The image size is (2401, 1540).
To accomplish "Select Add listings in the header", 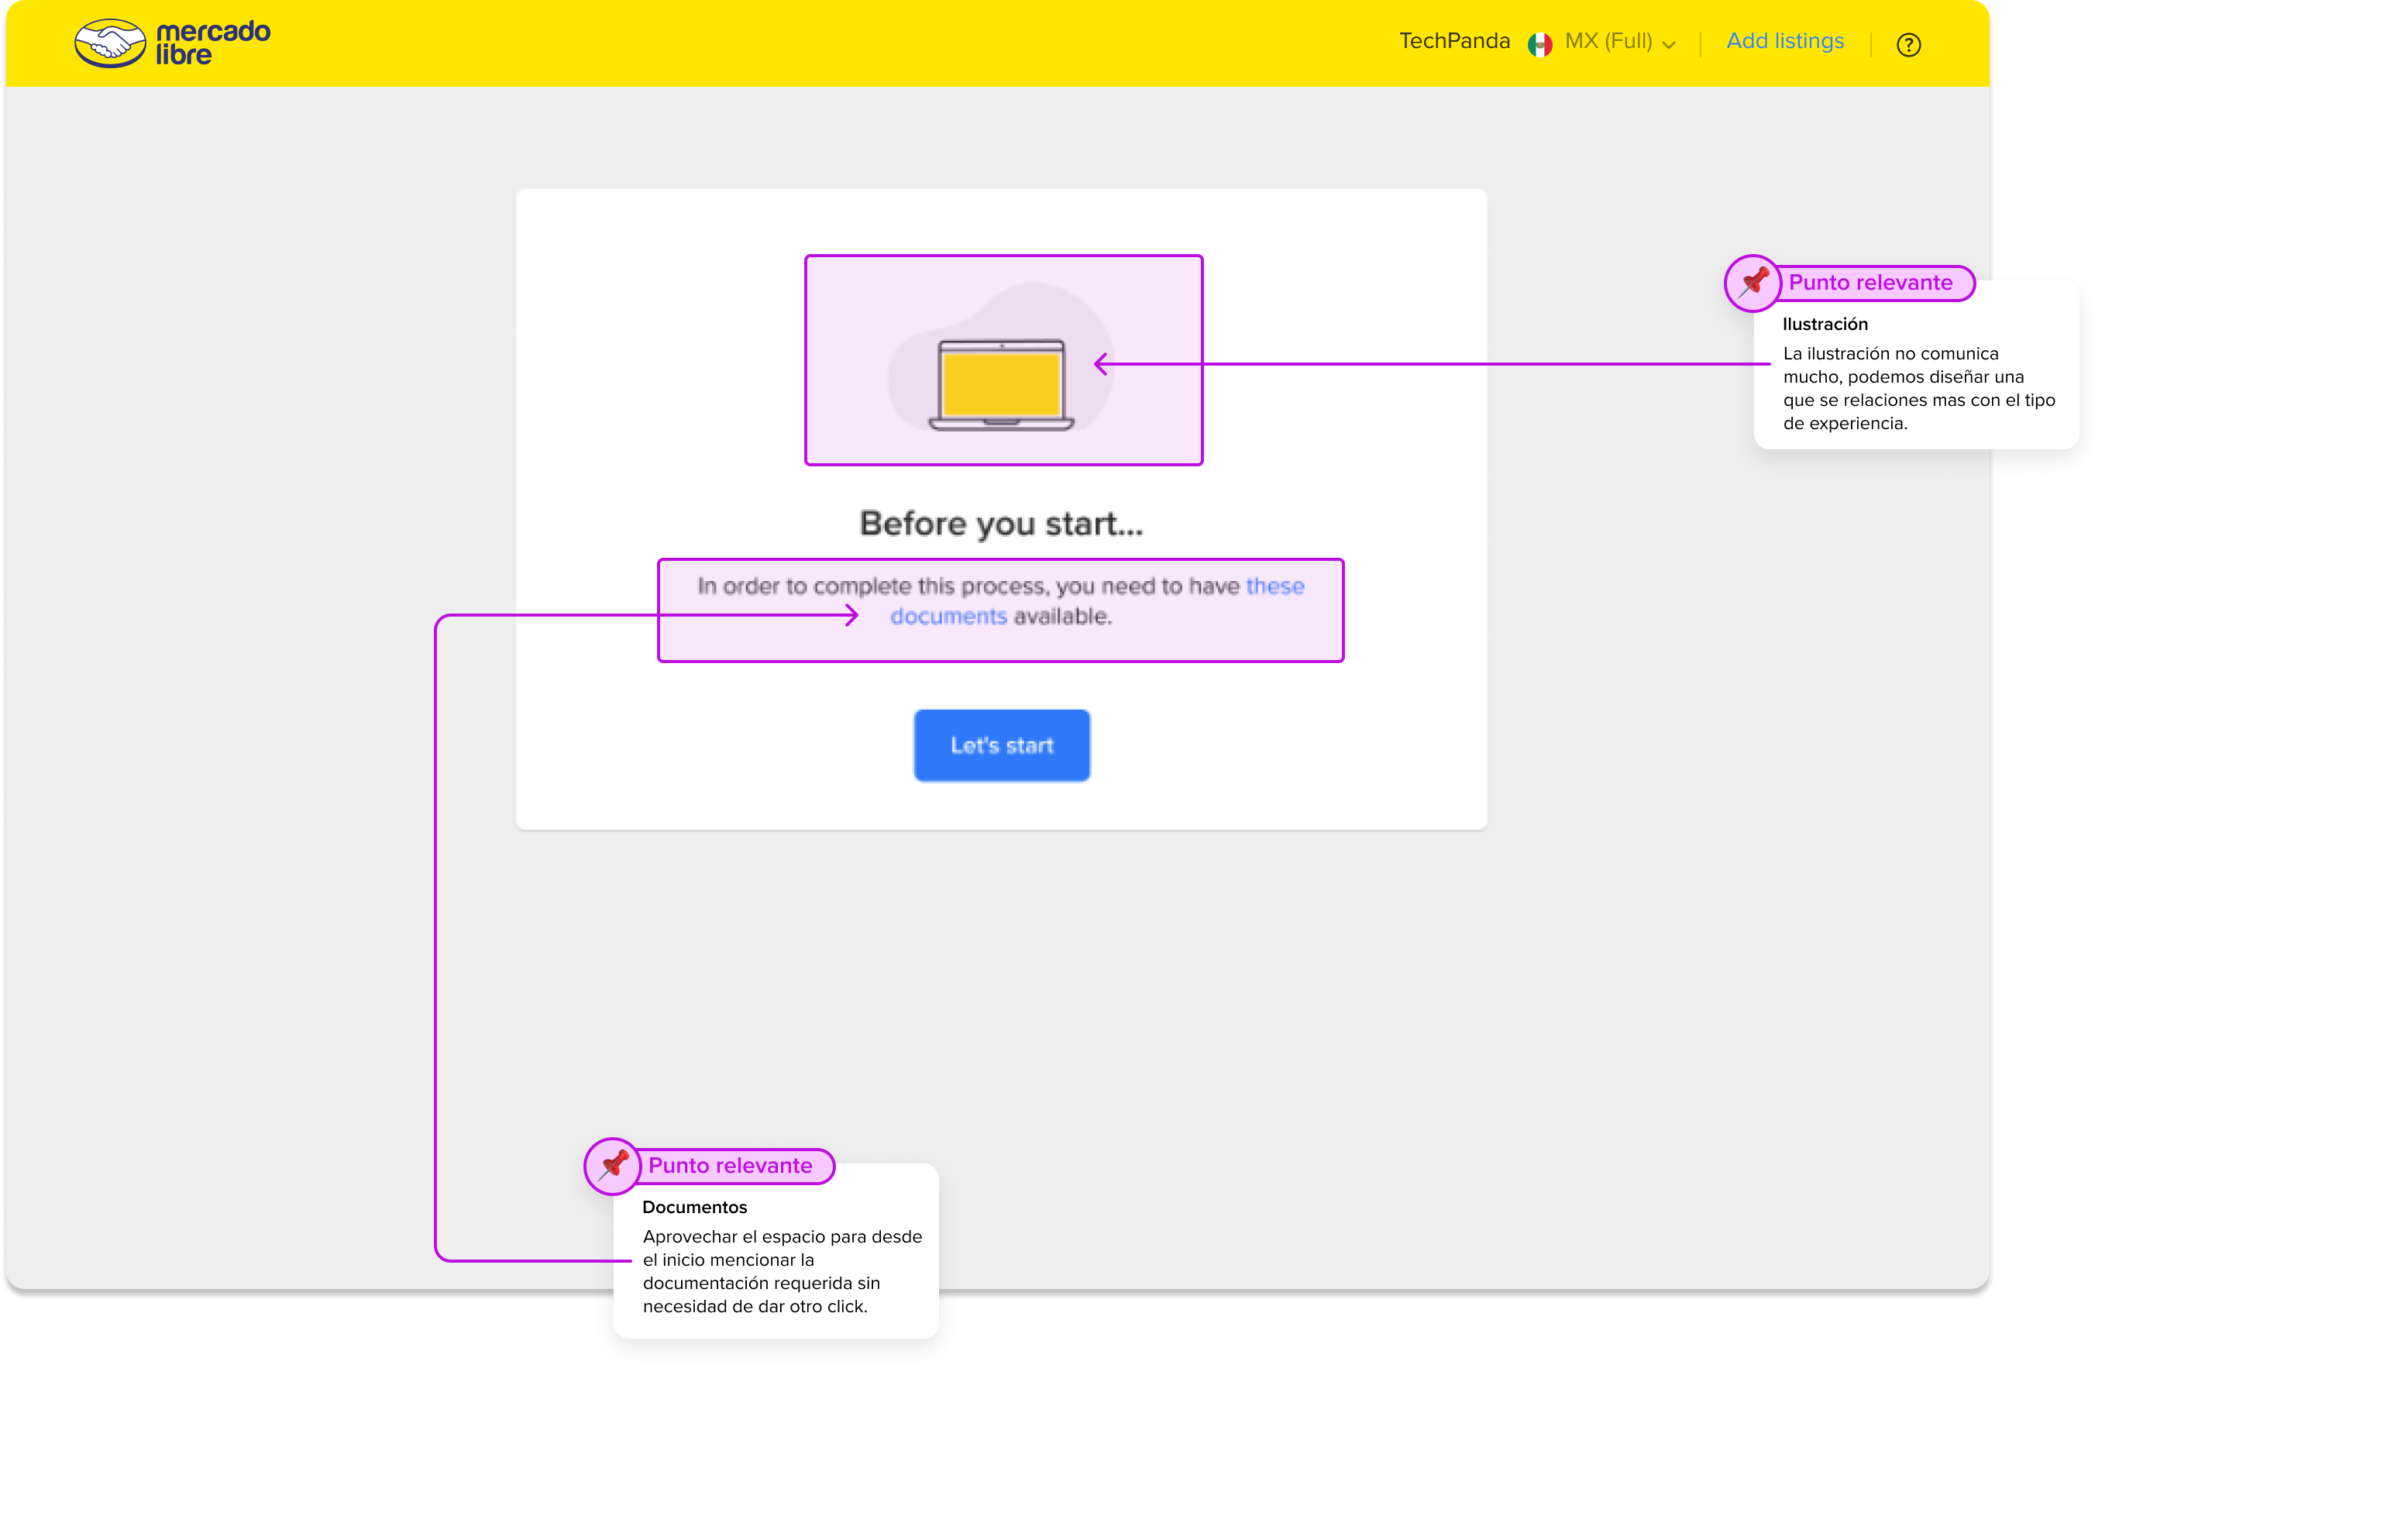I will click(x=1784, y=41).
